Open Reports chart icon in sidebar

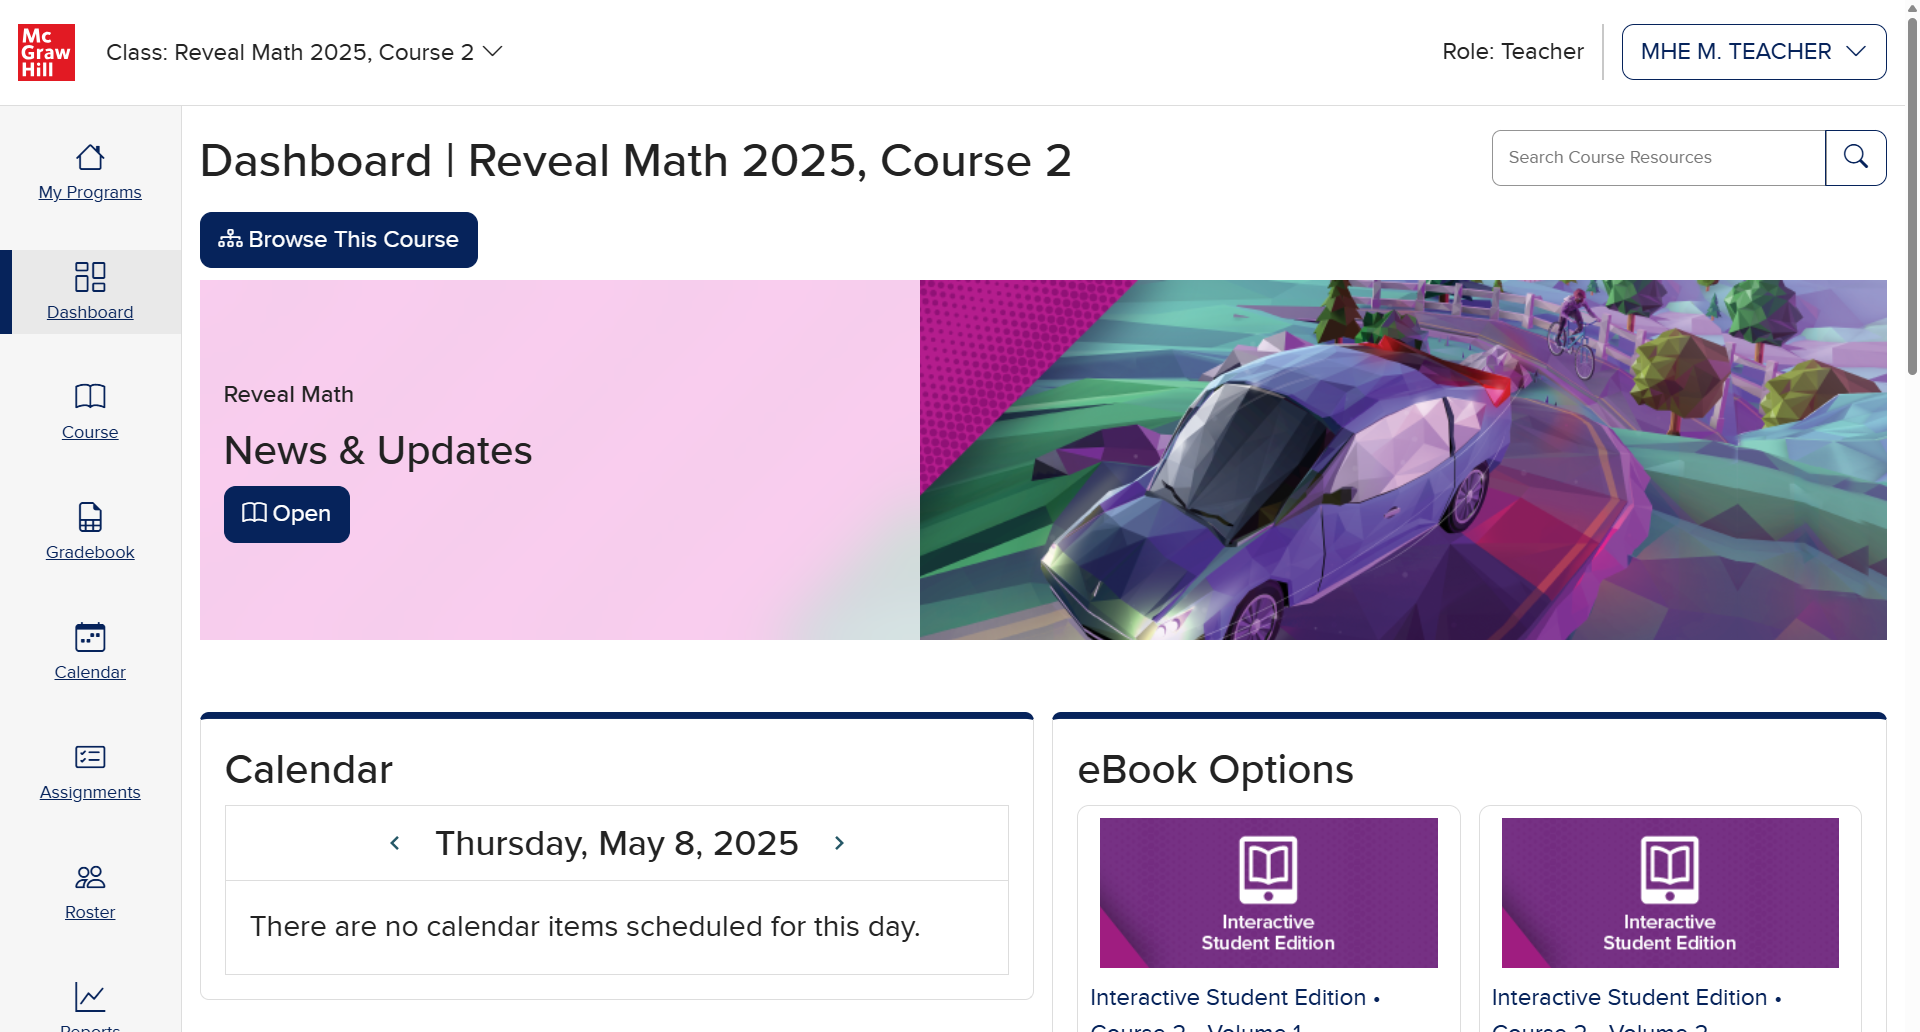(90, 997)
